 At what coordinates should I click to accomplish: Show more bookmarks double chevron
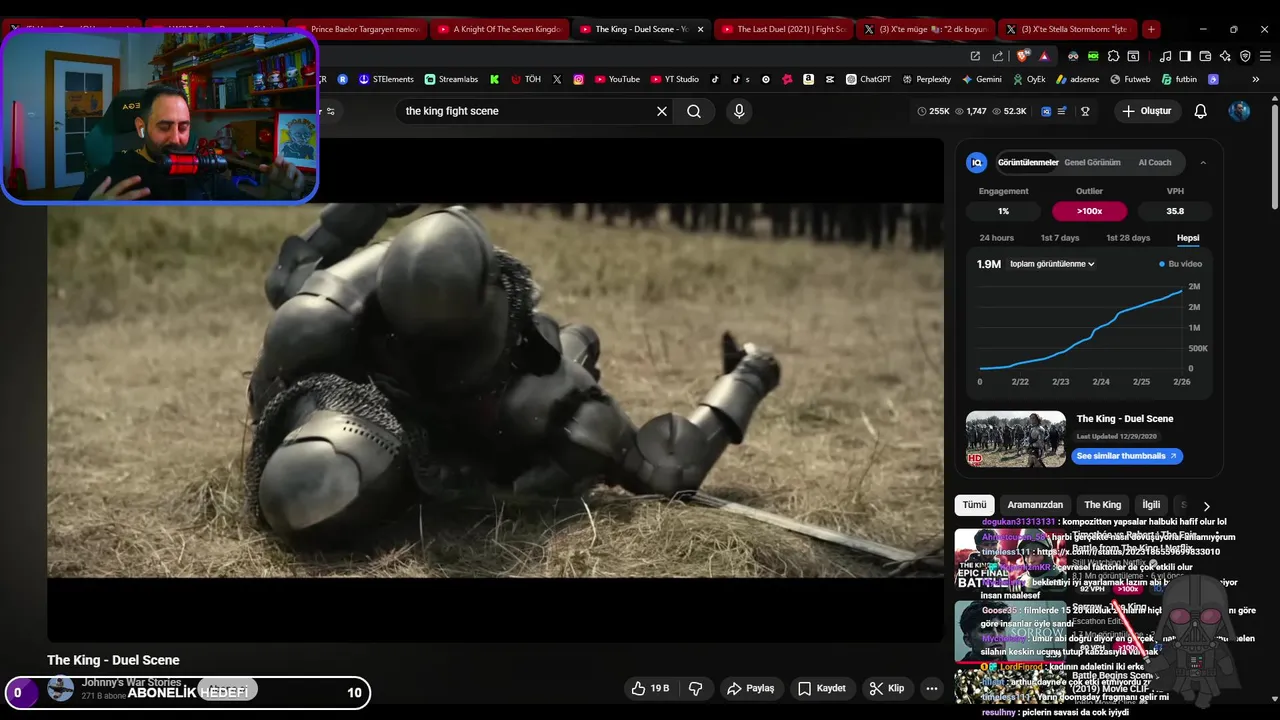[x=1255, y=79]
